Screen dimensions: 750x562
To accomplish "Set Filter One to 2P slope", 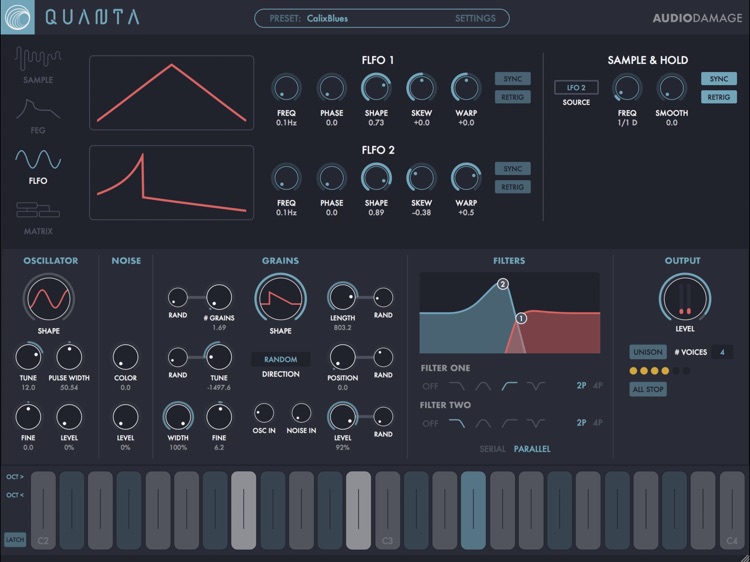I will click(581, 386).
